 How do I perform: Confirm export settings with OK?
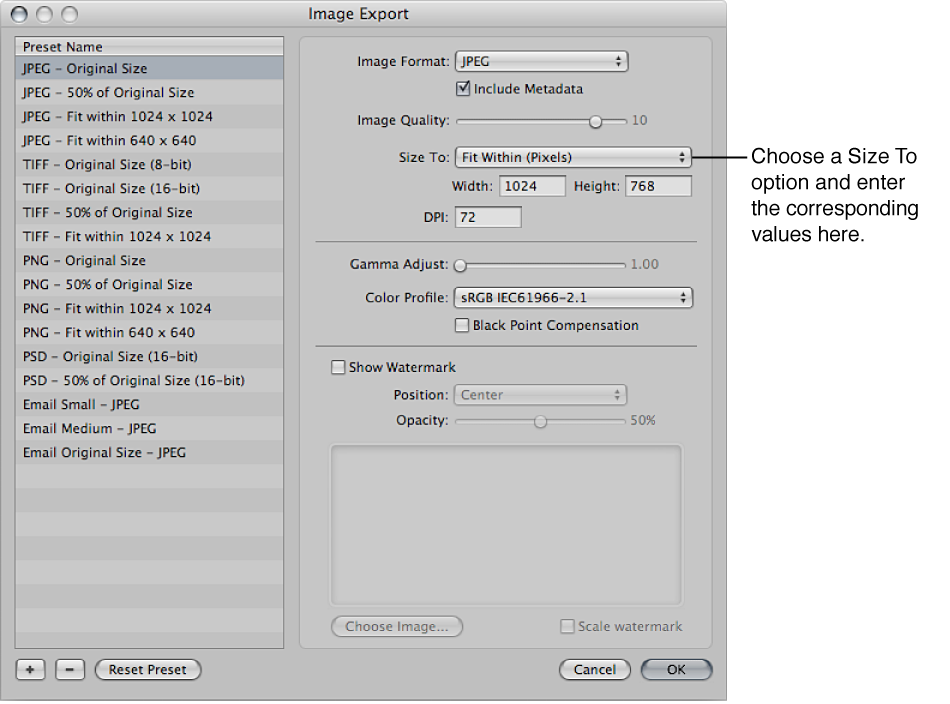(x=676, y=670)
